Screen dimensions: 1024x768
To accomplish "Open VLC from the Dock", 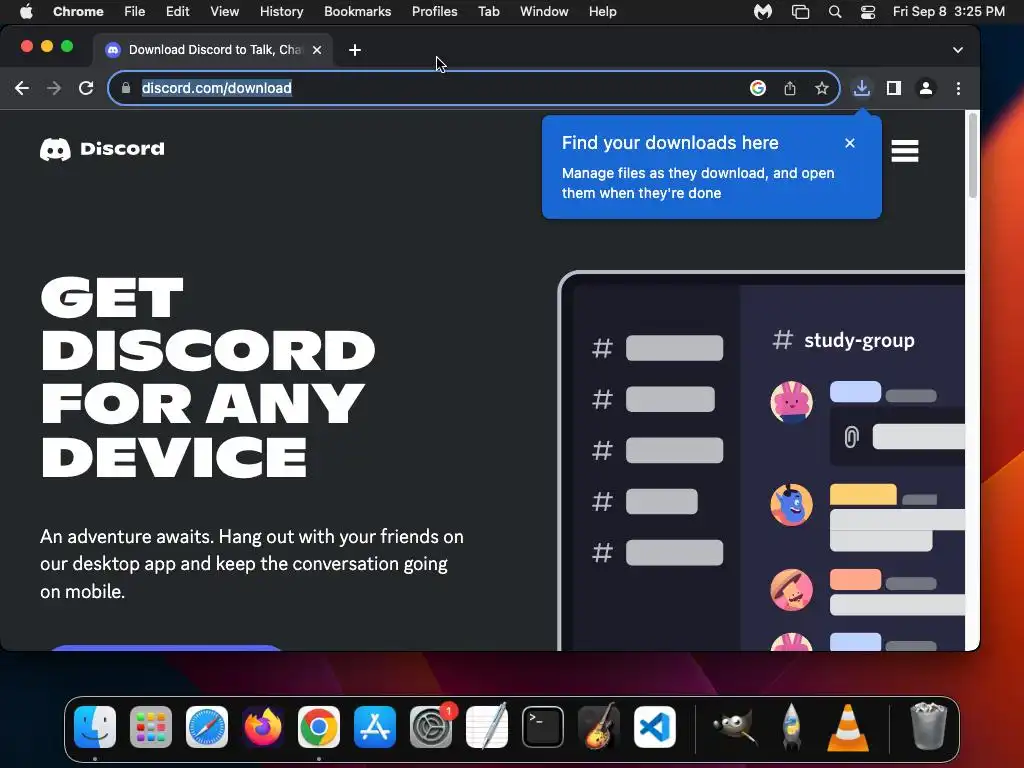I will point(847,728).
